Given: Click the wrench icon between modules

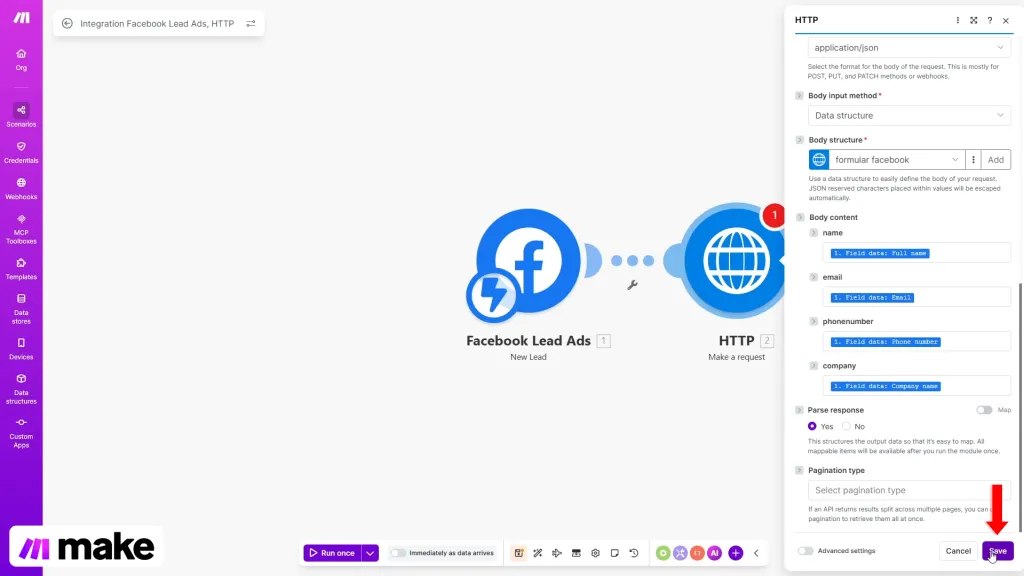Looking at the screenshot, I should pyautogui.click(x=632, y=285).
